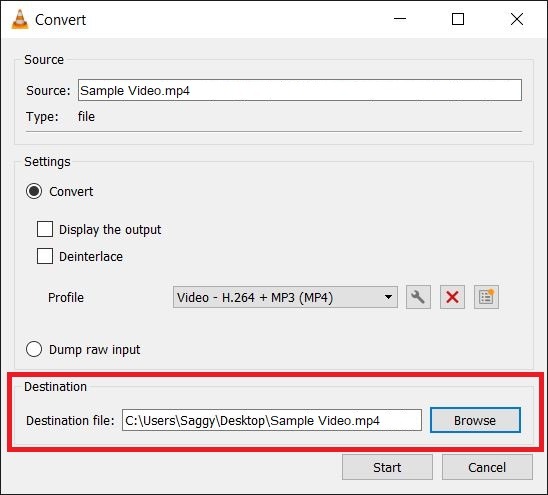Close the Convert window

(x=517, y=19)
